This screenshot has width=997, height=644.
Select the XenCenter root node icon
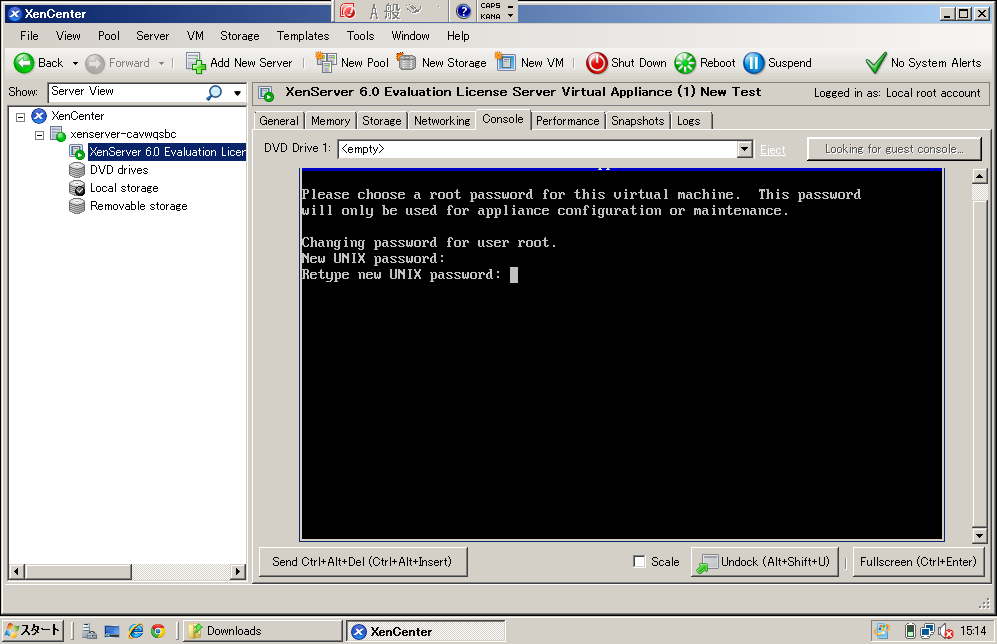tap(39, 116)
